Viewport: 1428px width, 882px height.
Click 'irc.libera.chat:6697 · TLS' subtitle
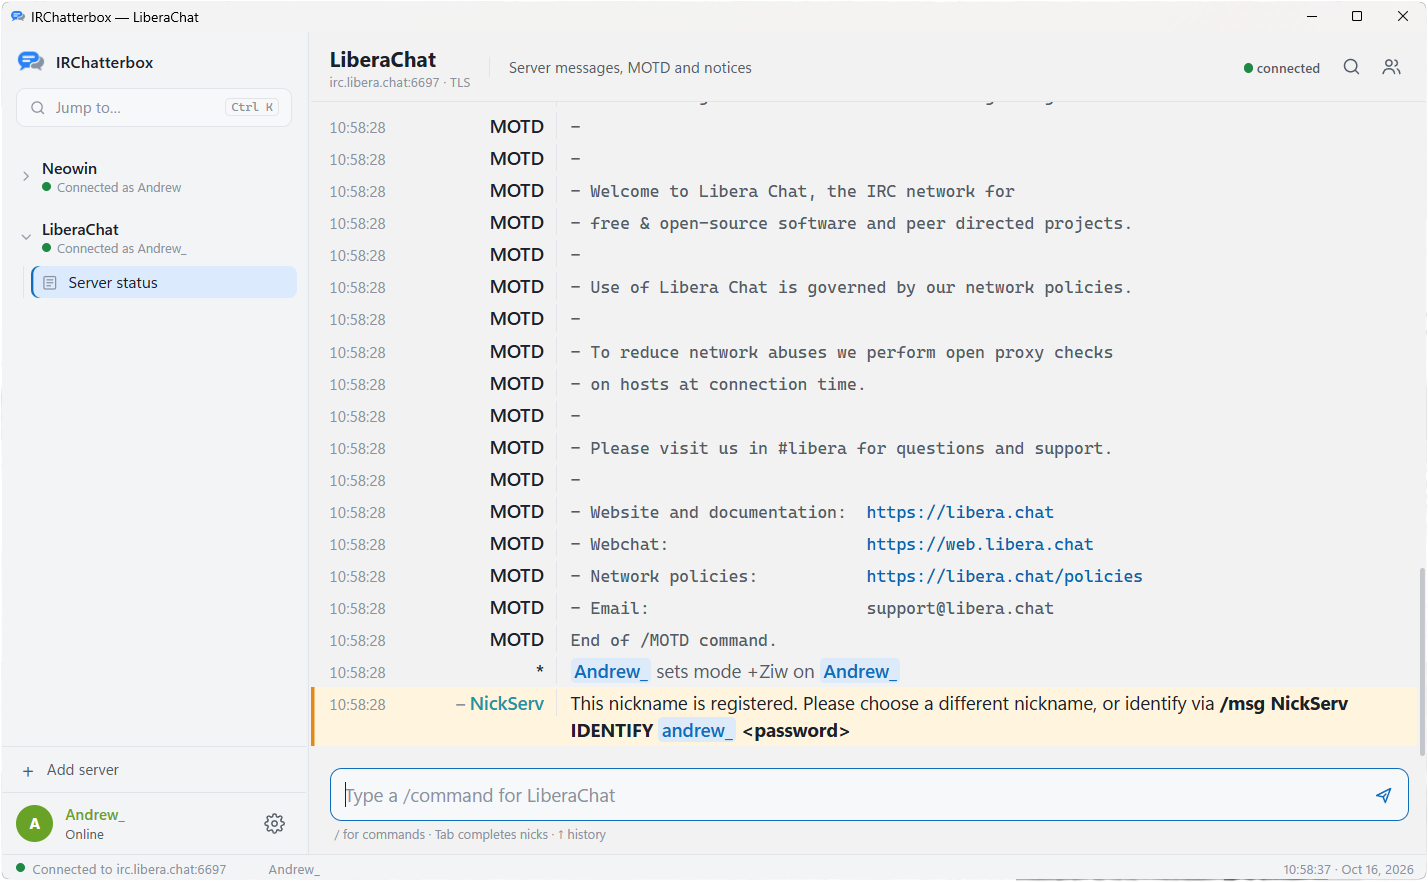point(400,83)
